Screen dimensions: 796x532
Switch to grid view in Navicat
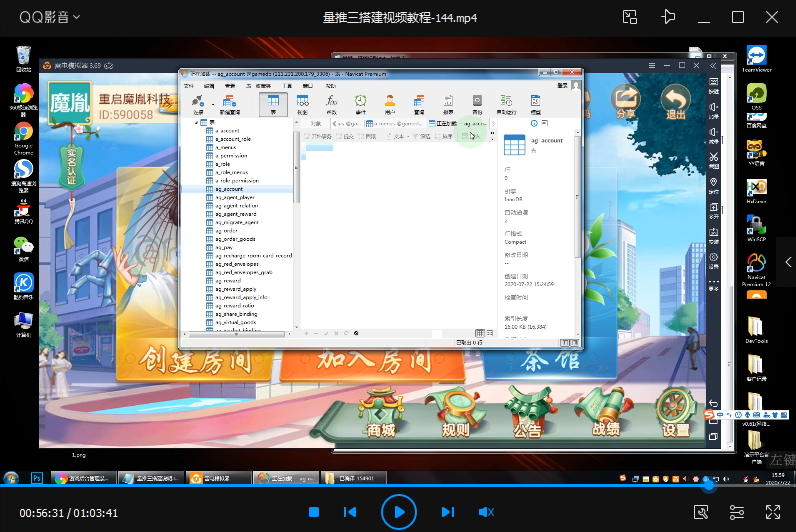point(479,333)
